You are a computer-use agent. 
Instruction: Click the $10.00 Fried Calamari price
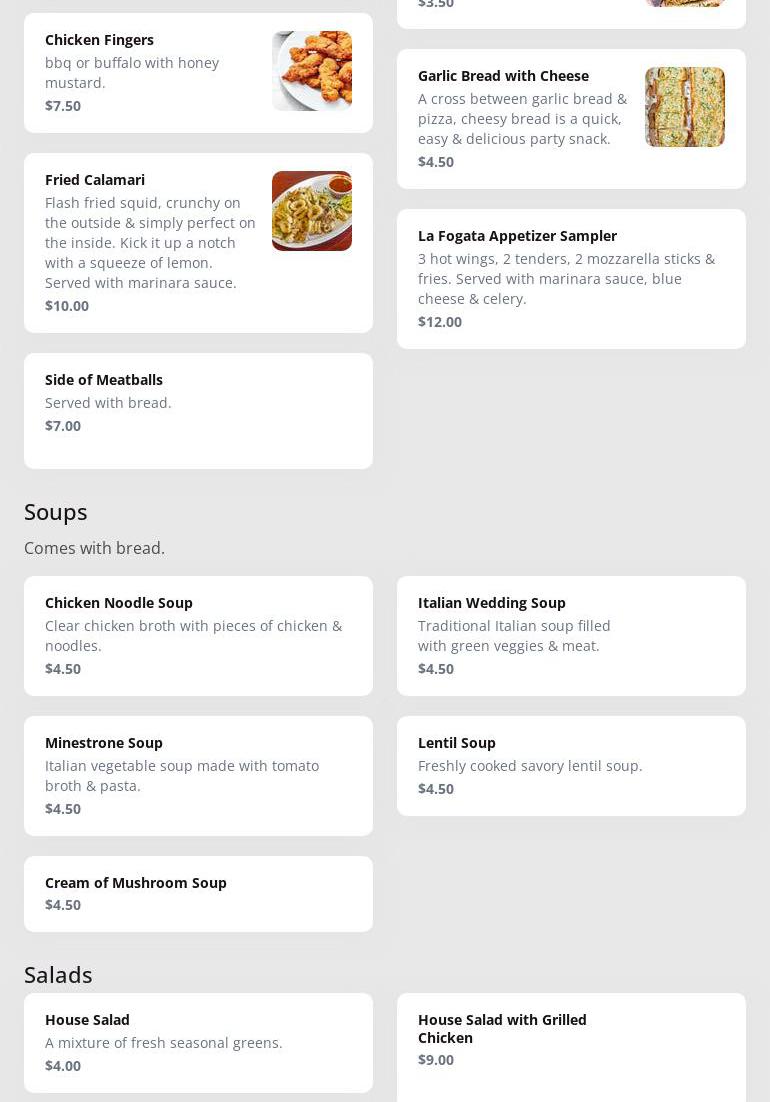point(67,306)
